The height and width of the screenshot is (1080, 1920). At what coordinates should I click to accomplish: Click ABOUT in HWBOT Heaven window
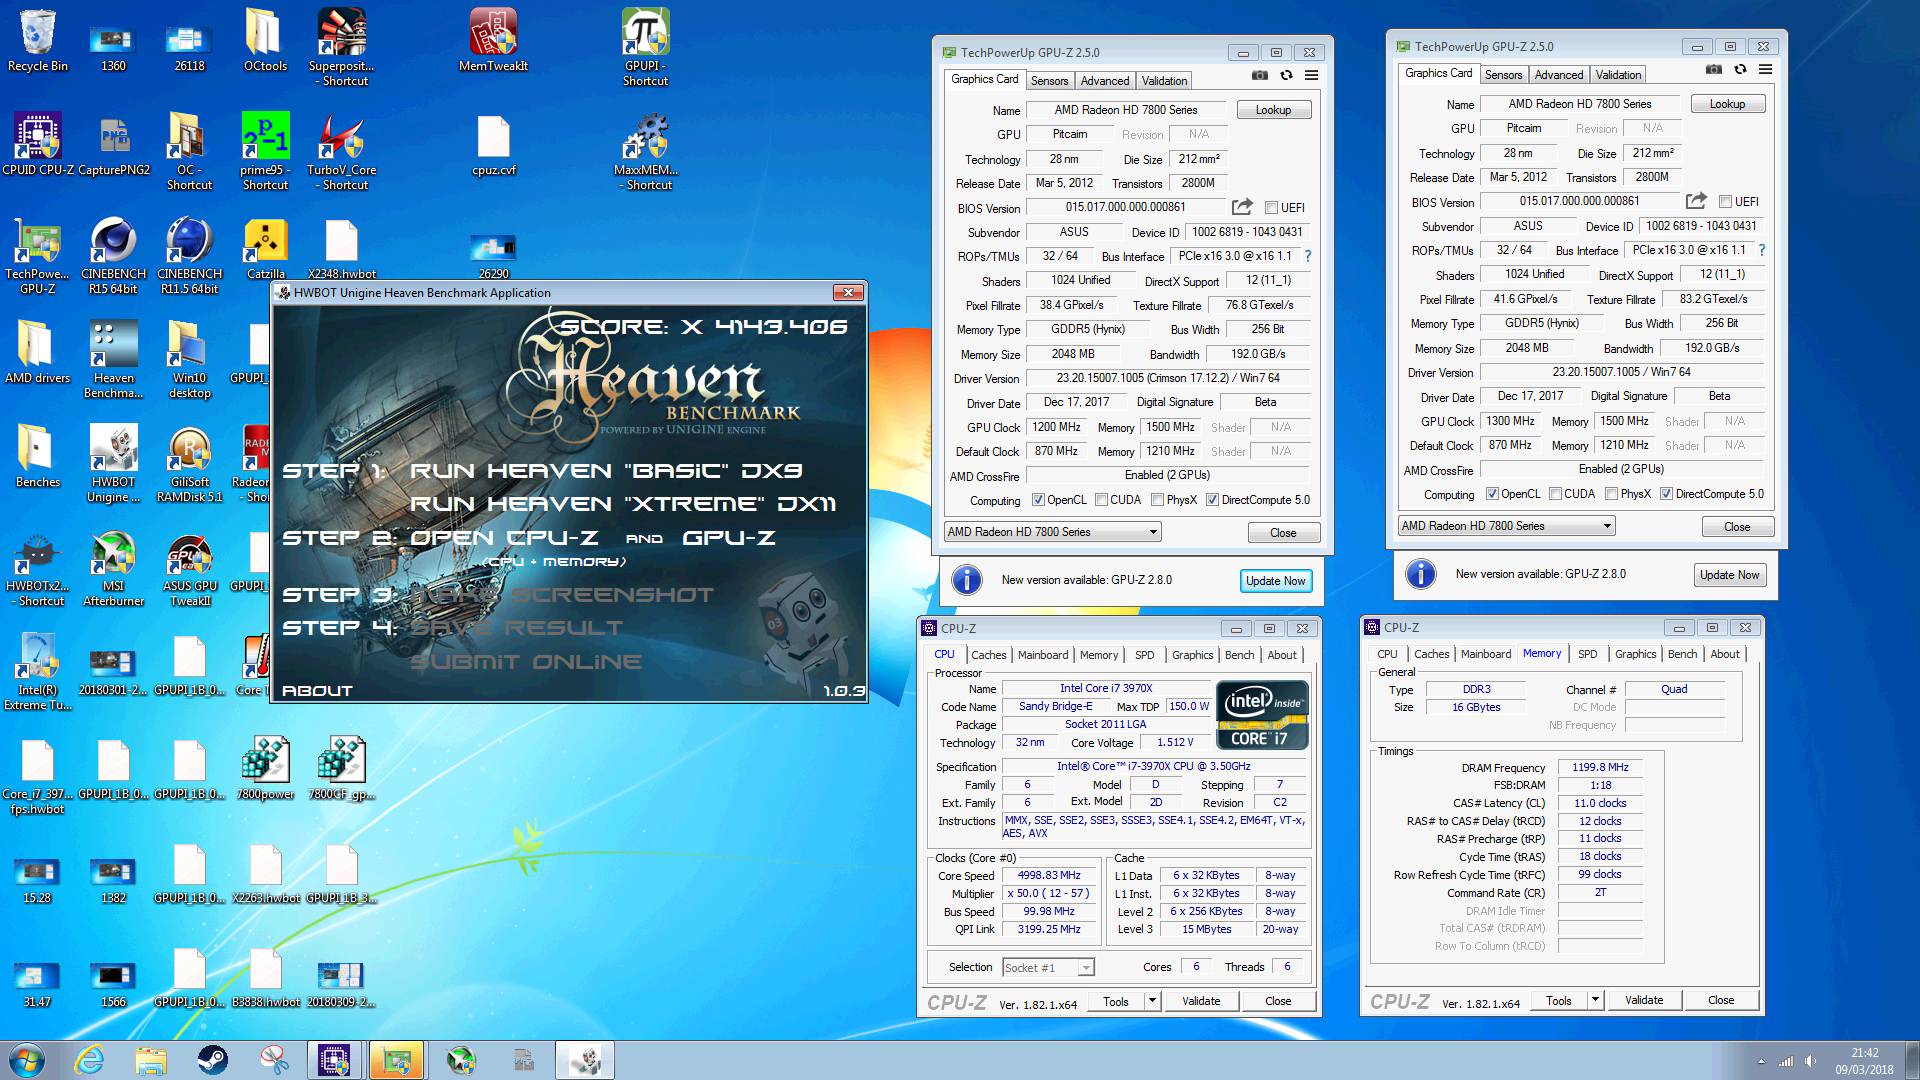point(317,691)
